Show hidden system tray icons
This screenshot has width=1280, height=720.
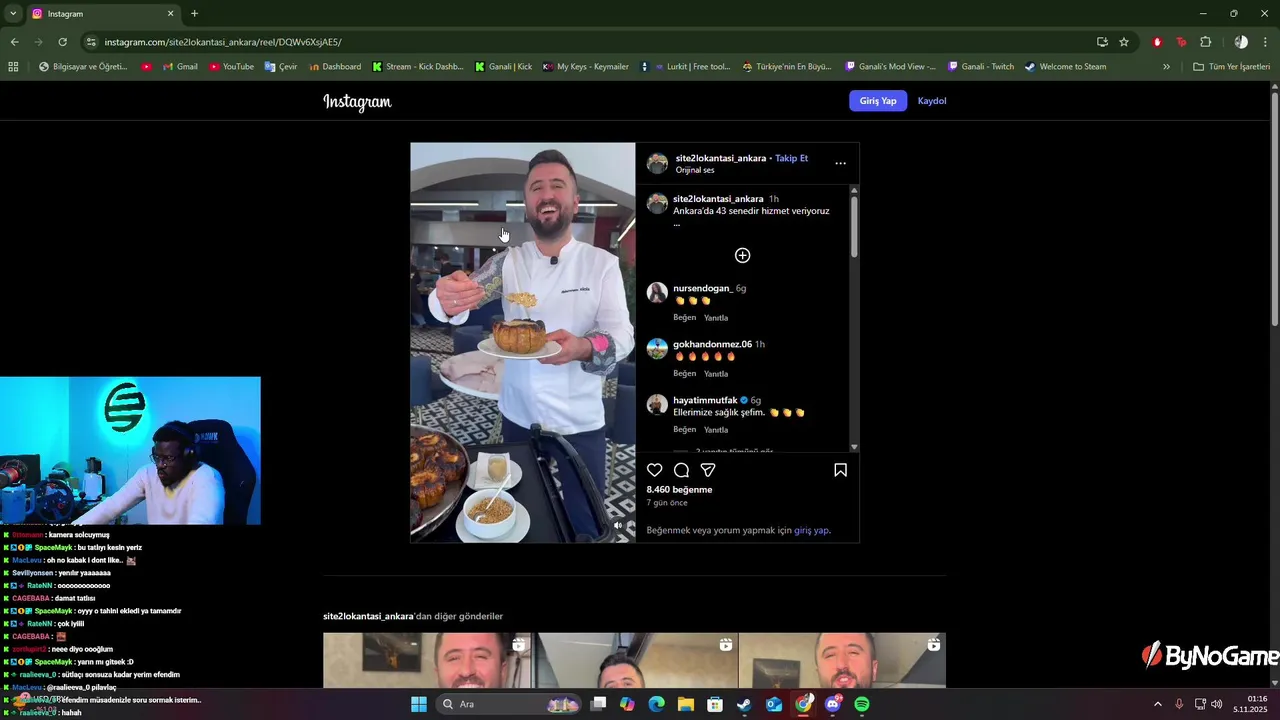pos(1158,704)
